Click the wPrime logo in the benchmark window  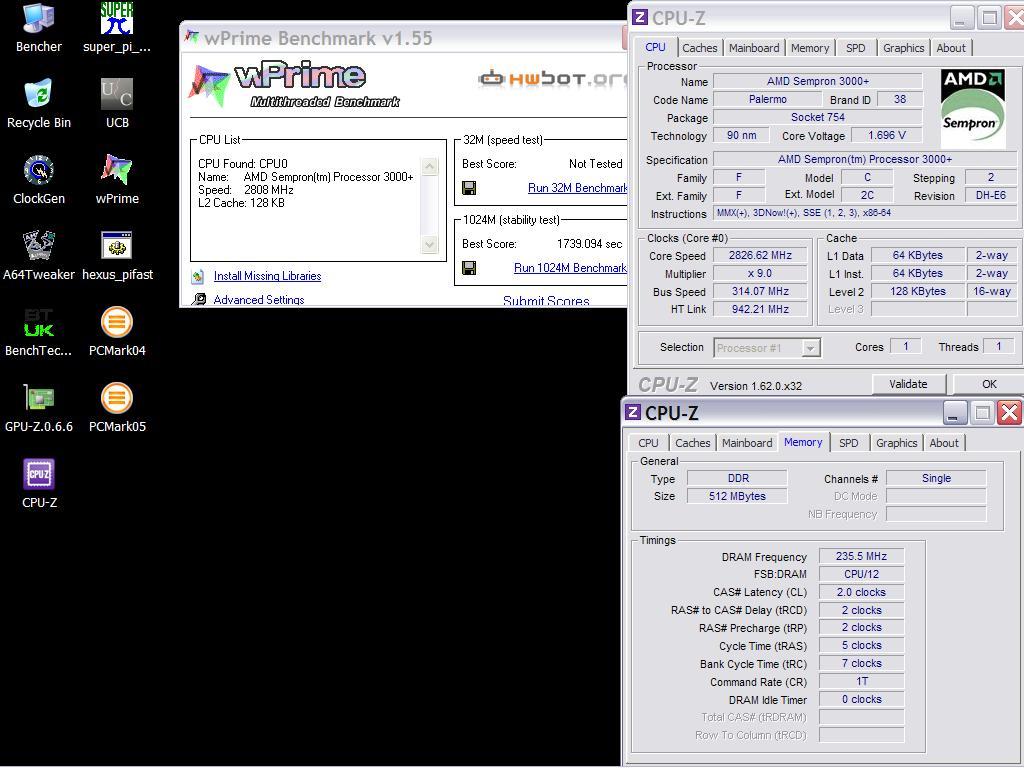click(295, 85)
